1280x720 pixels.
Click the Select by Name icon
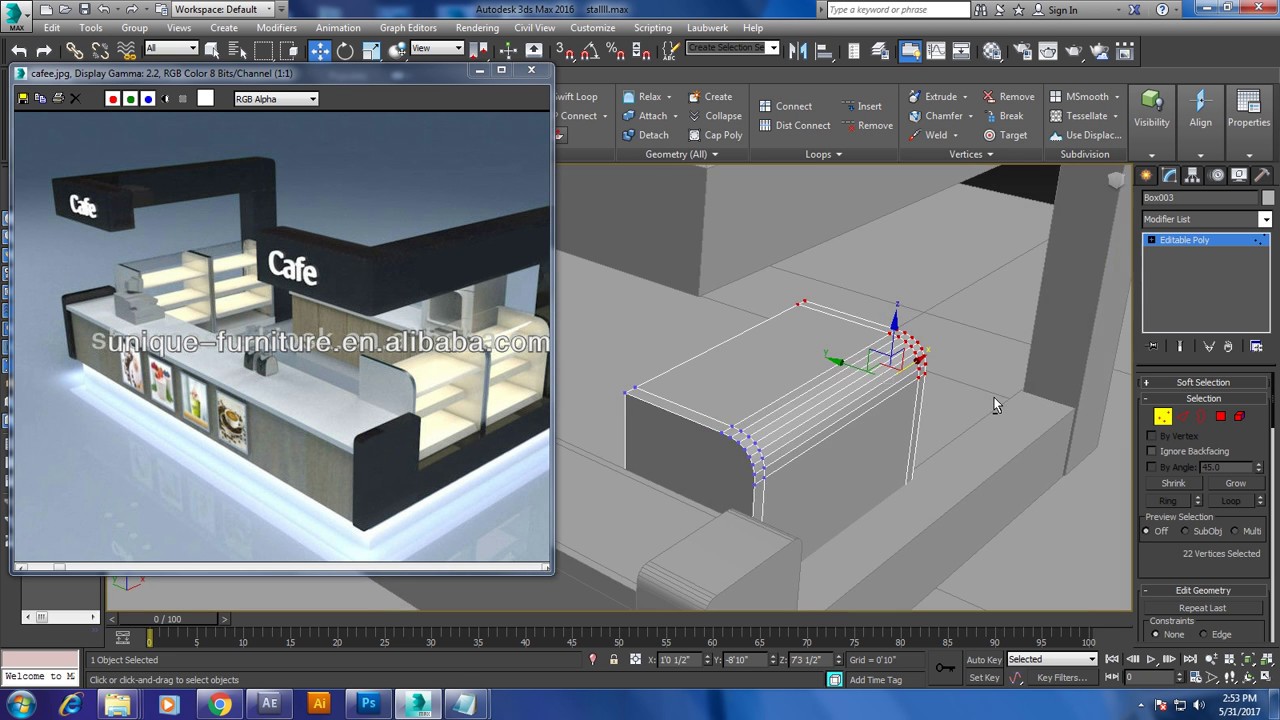tap(237, 50)
